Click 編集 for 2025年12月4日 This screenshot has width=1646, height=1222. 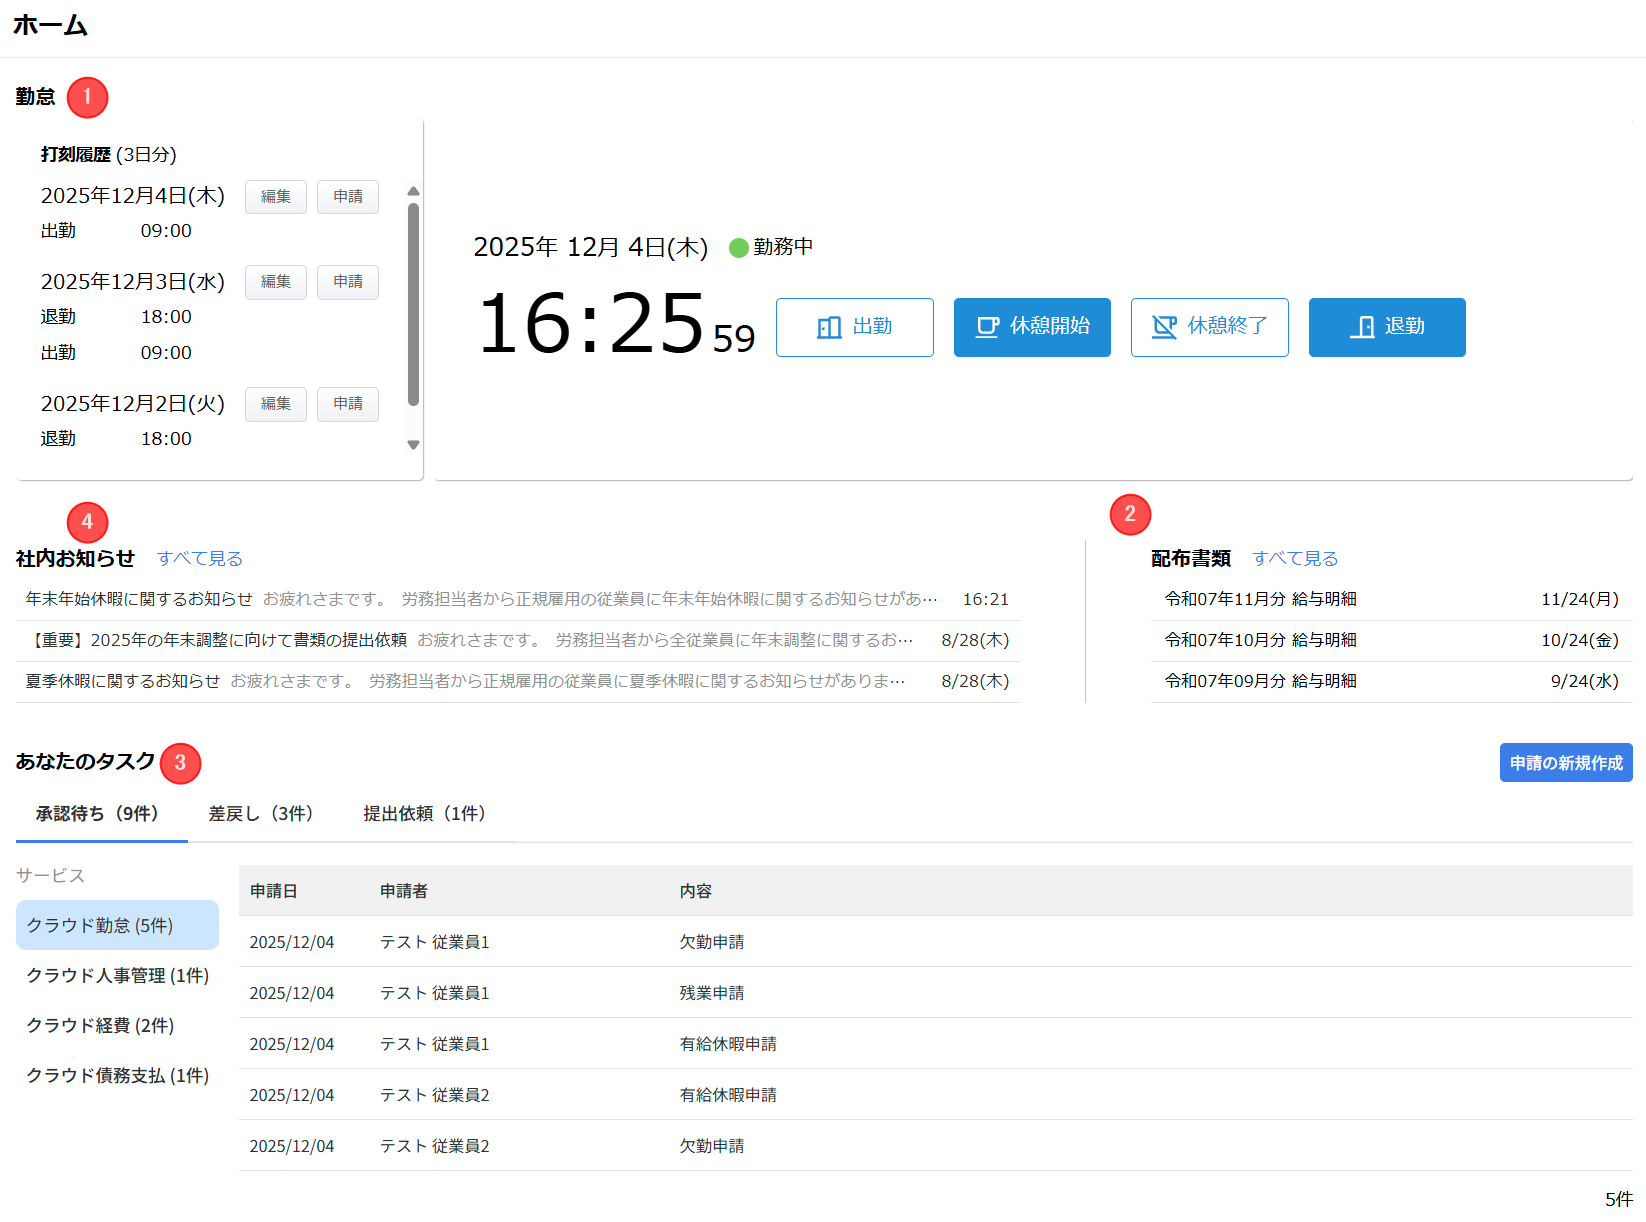click(276, 197)
